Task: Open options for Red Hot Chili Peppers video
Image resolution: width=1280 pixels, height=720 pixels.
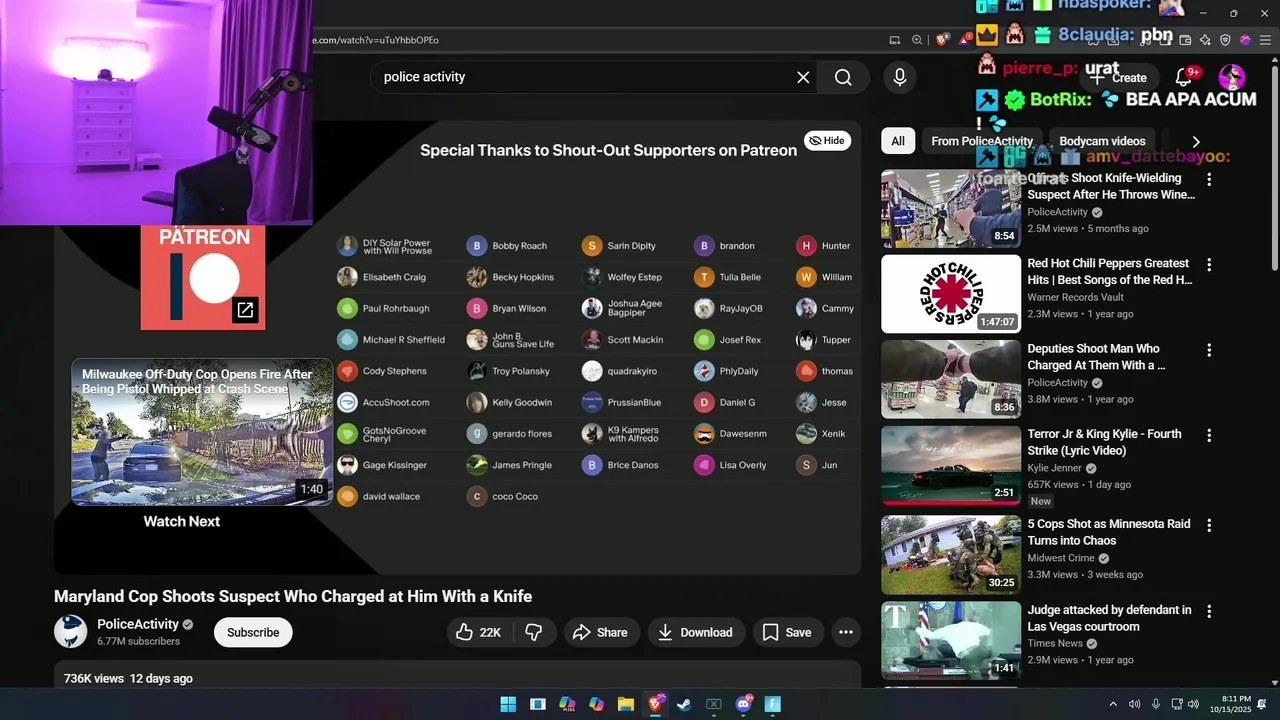Action: tap(1209, 265)
